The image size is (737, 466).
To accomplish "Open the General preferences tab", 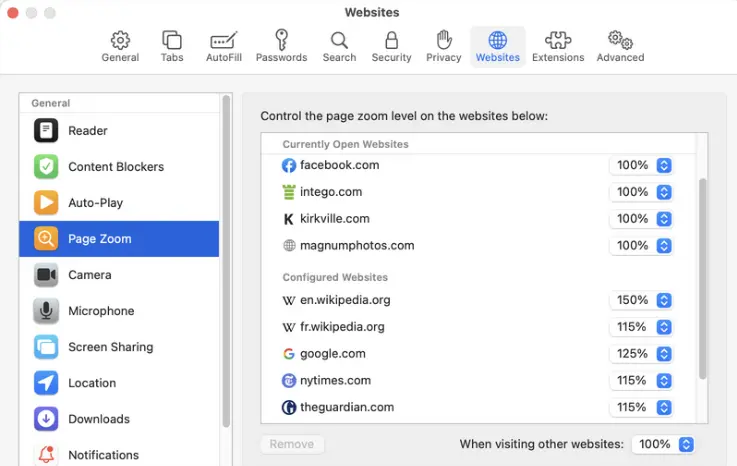I will click(x=120, y=46).
